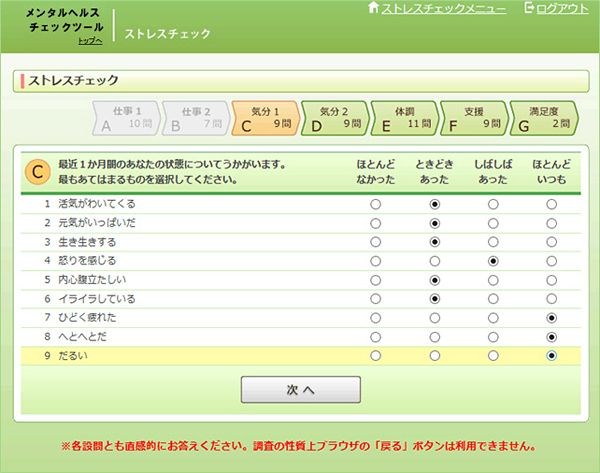Select ときどきあった for 怒りを感じる

(x=435, y=261)
